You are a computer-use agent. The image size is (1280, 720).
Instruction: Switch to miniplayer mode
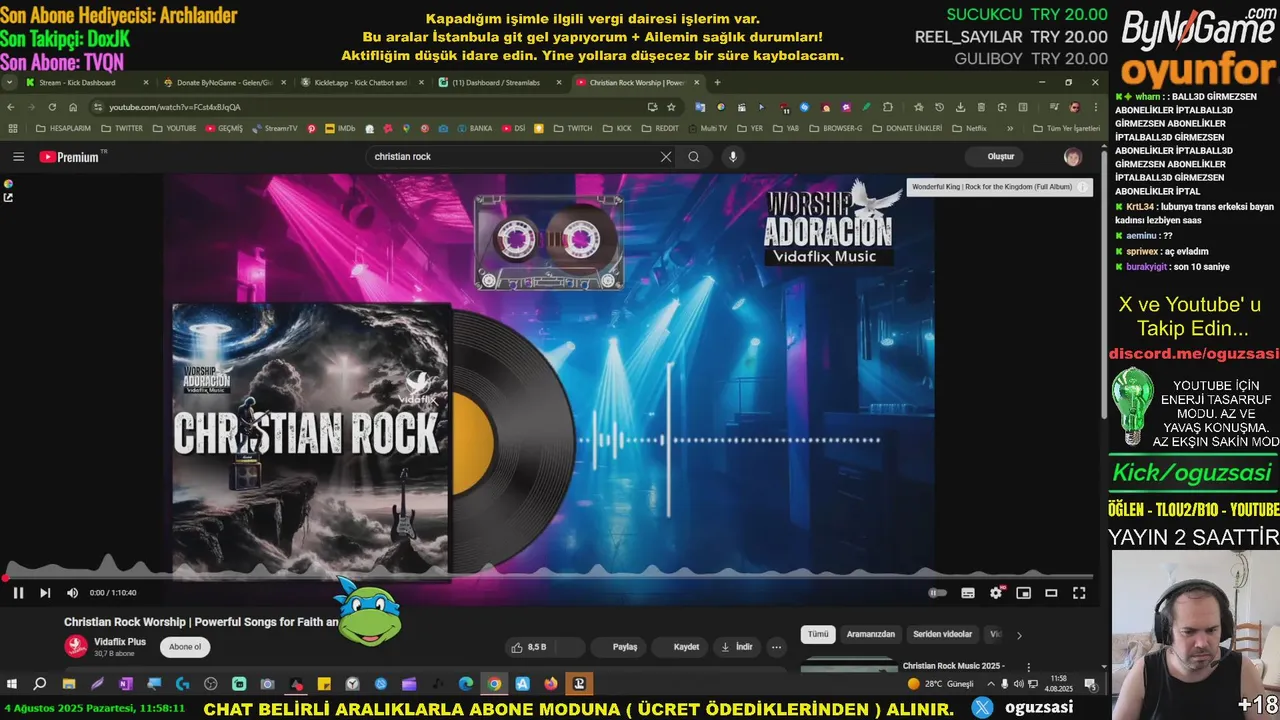(x=1023, y=593)
